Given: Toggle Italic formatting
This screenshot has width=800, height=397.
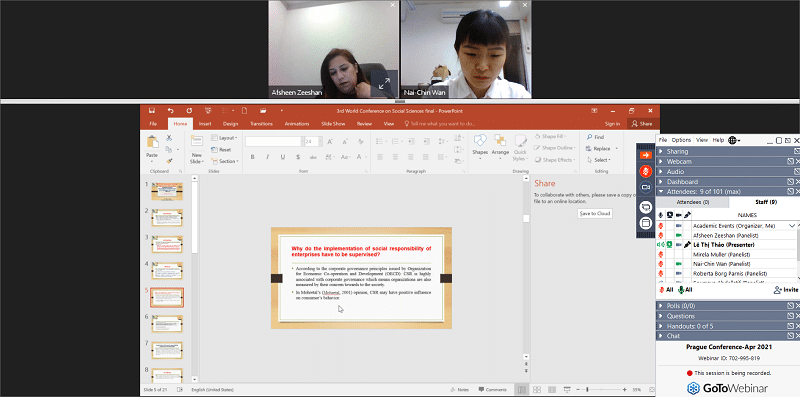Looking at the screenshot, I should click(268, 157).
